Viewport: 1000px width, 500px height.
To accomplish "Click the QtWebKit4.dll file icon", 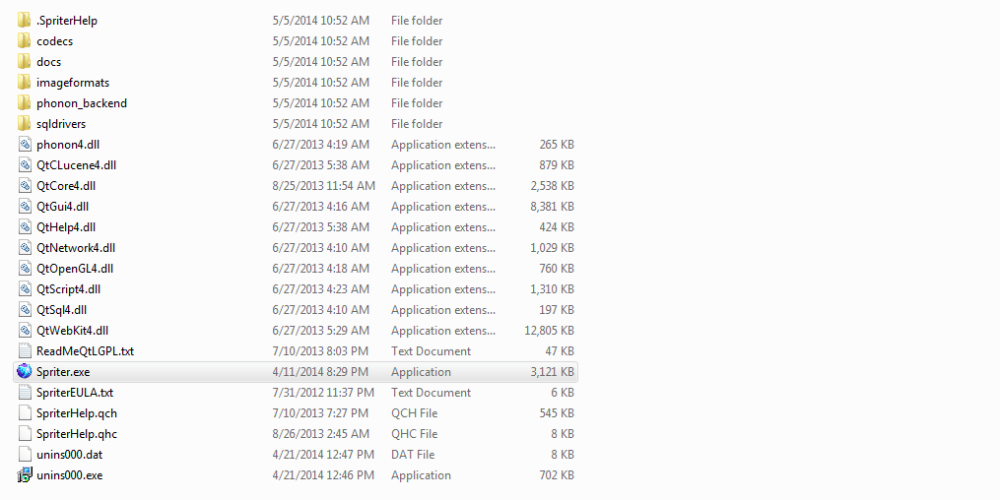I will pos(24,330).
